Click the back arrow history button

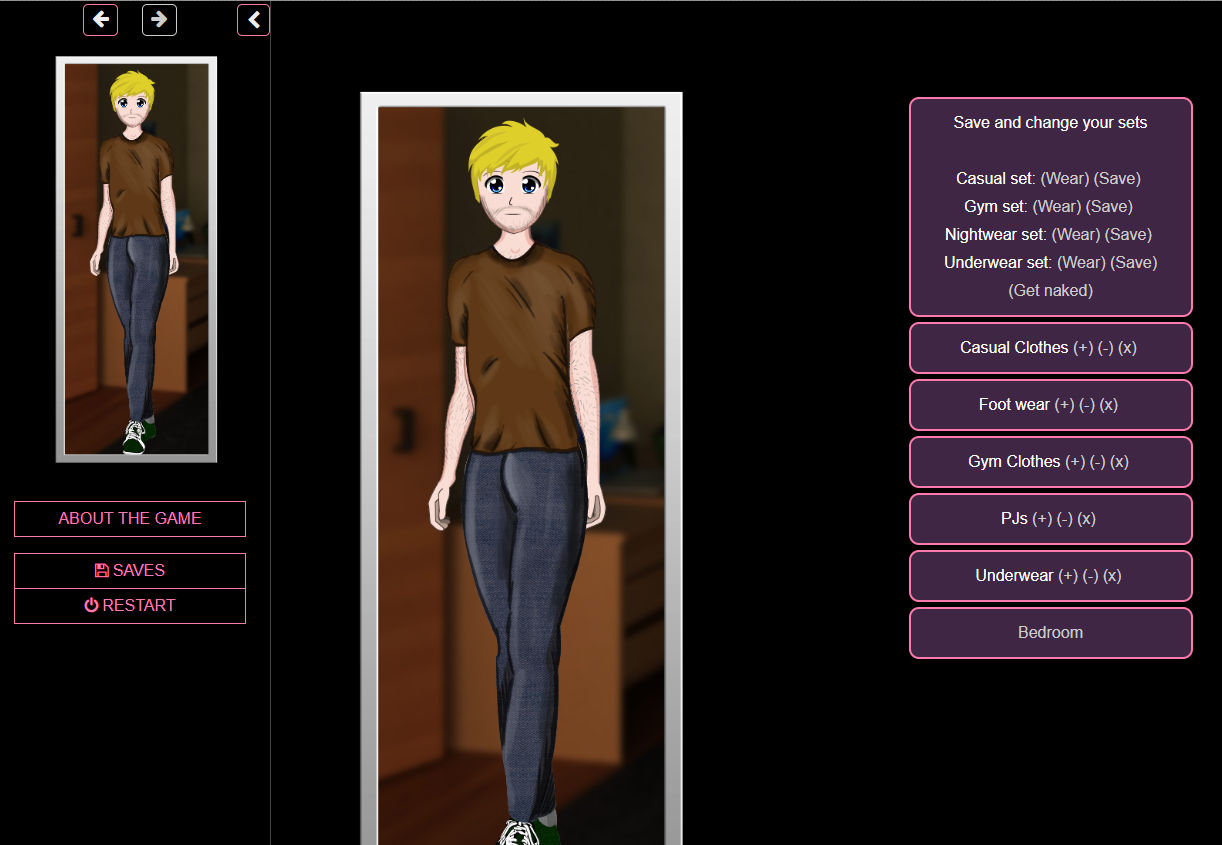[100, 20]
